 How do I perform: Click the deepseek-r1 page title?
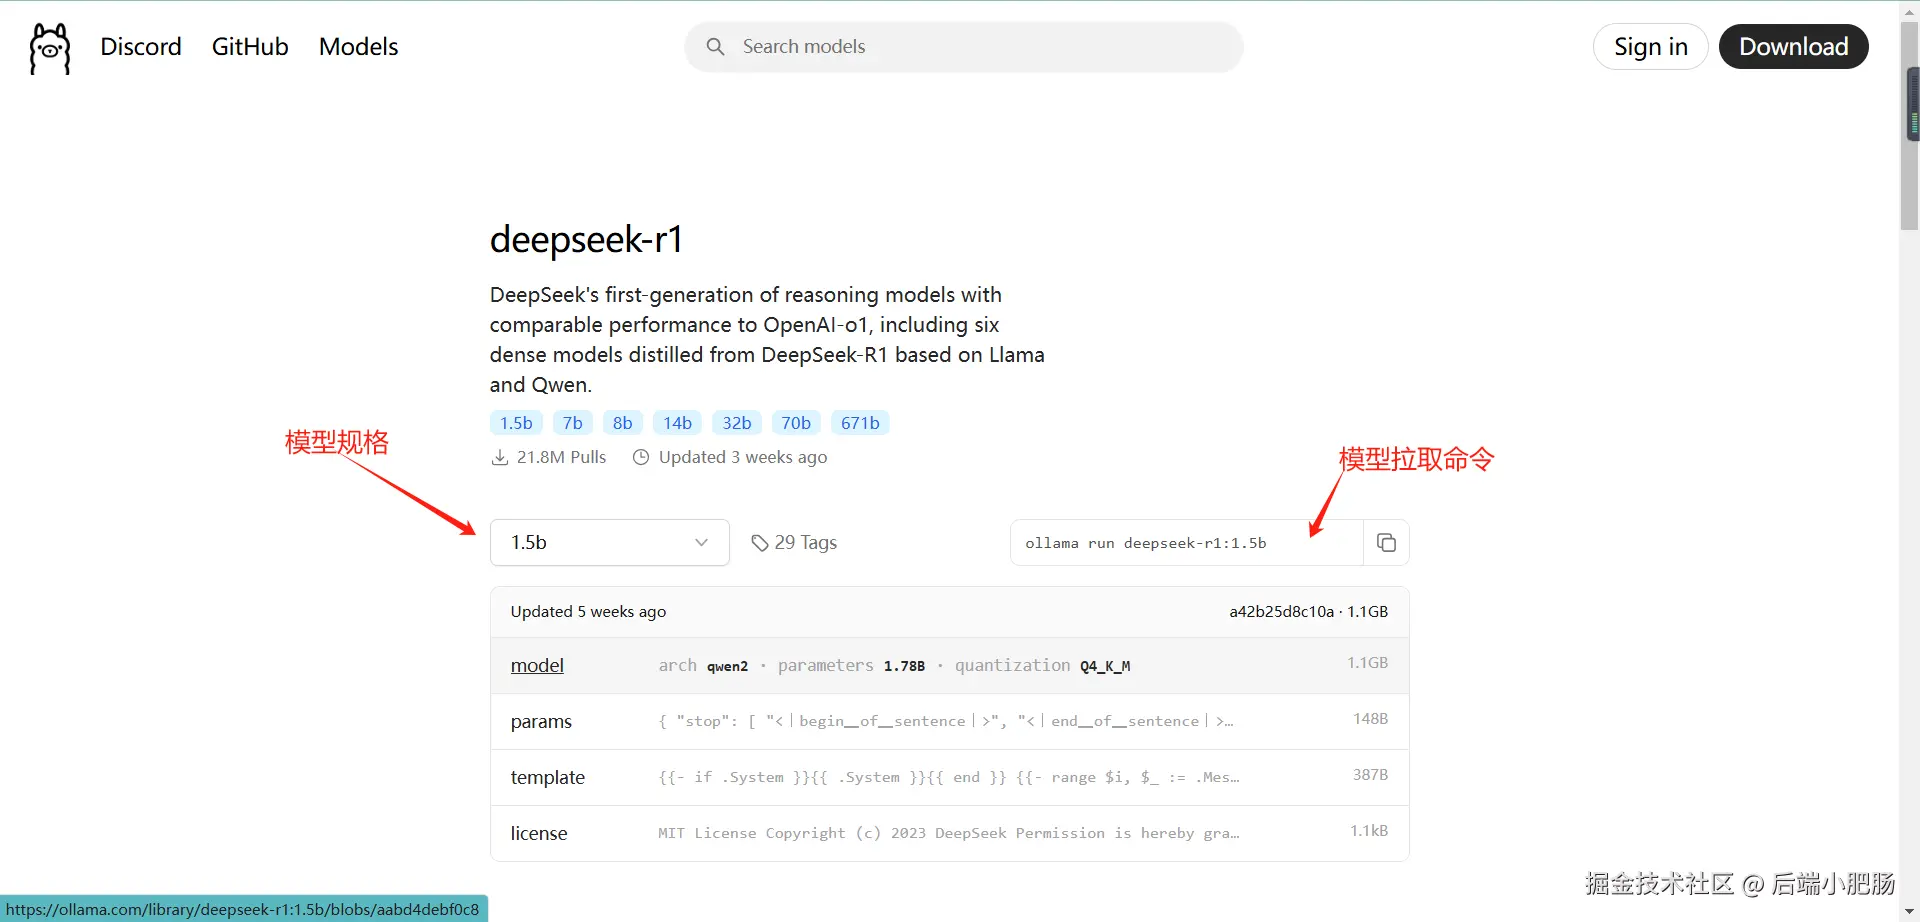586,240
